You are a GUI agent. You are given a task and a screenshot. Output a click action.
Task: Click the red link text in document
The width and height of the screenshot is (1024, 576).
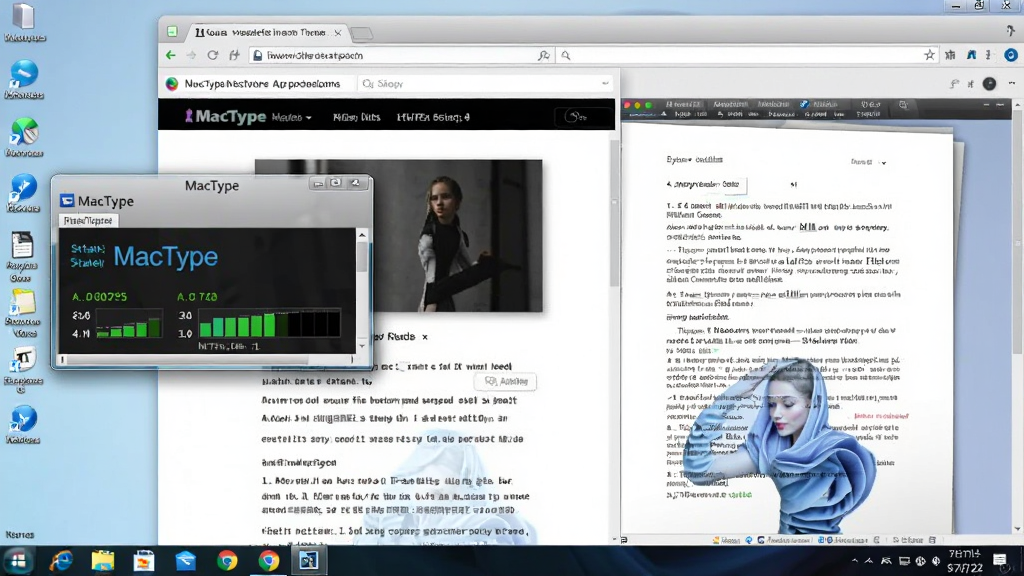[881, 416]
